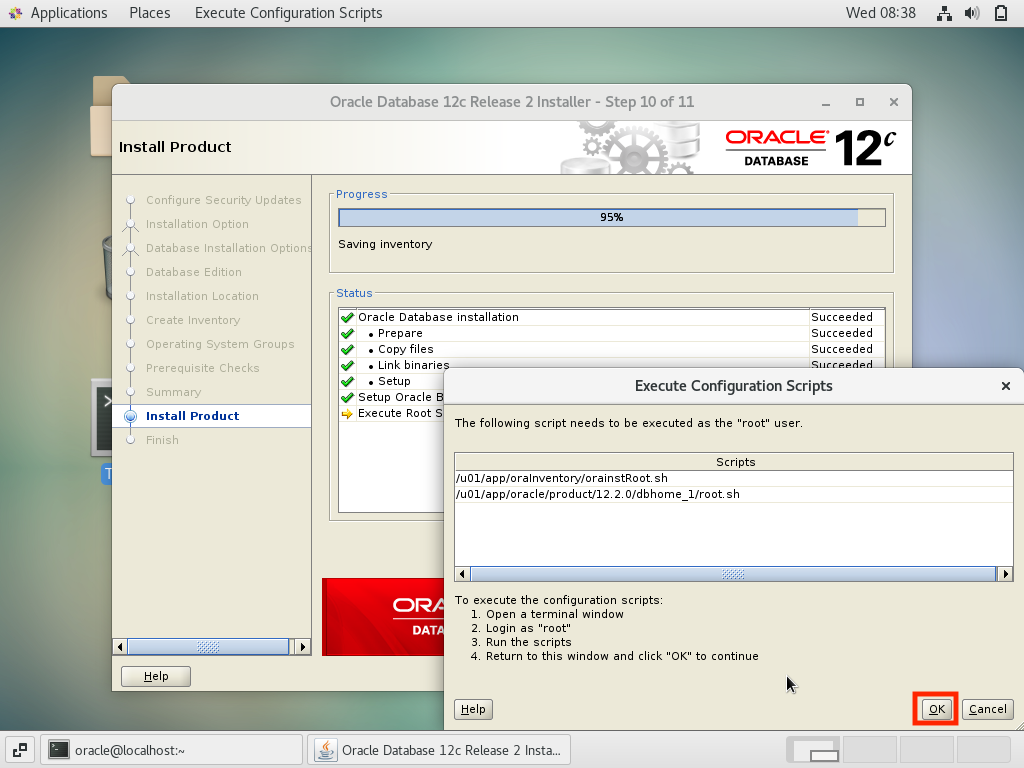
Task: Click Summary step in sidebar
Action: 173,392
